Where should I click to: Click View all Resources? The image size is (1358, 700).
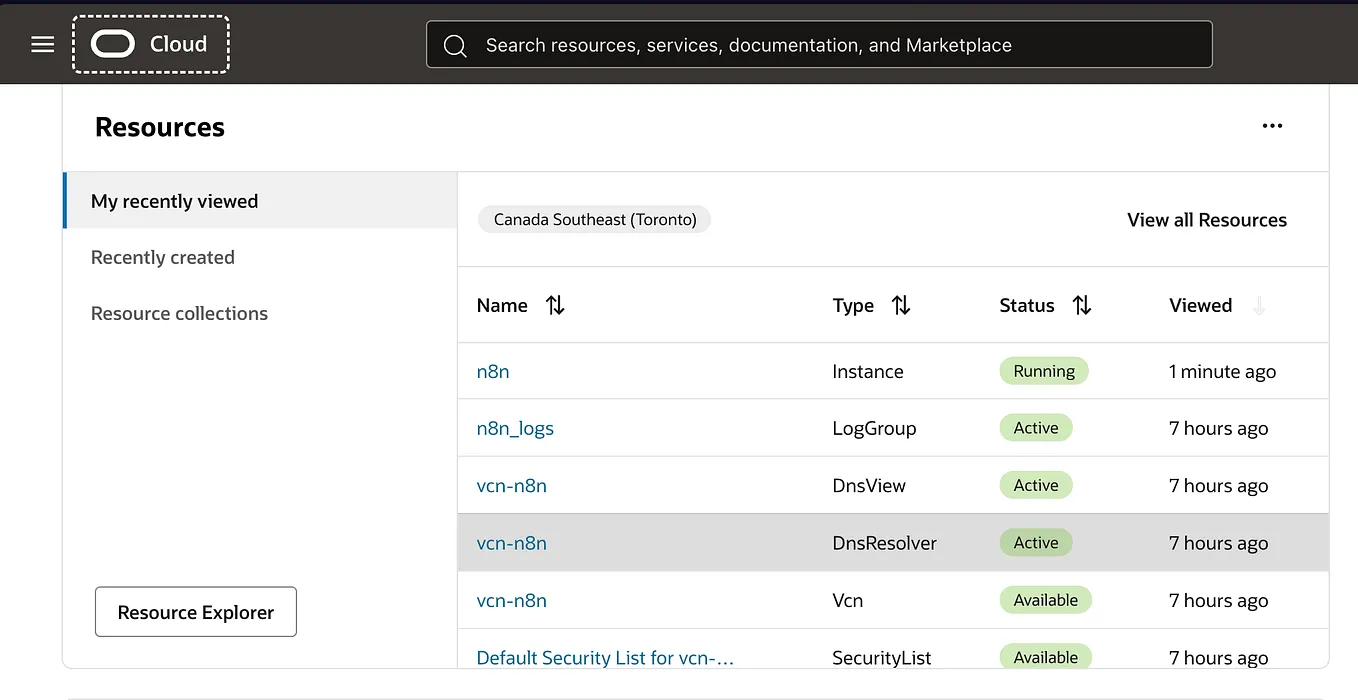coord(1206,220)
